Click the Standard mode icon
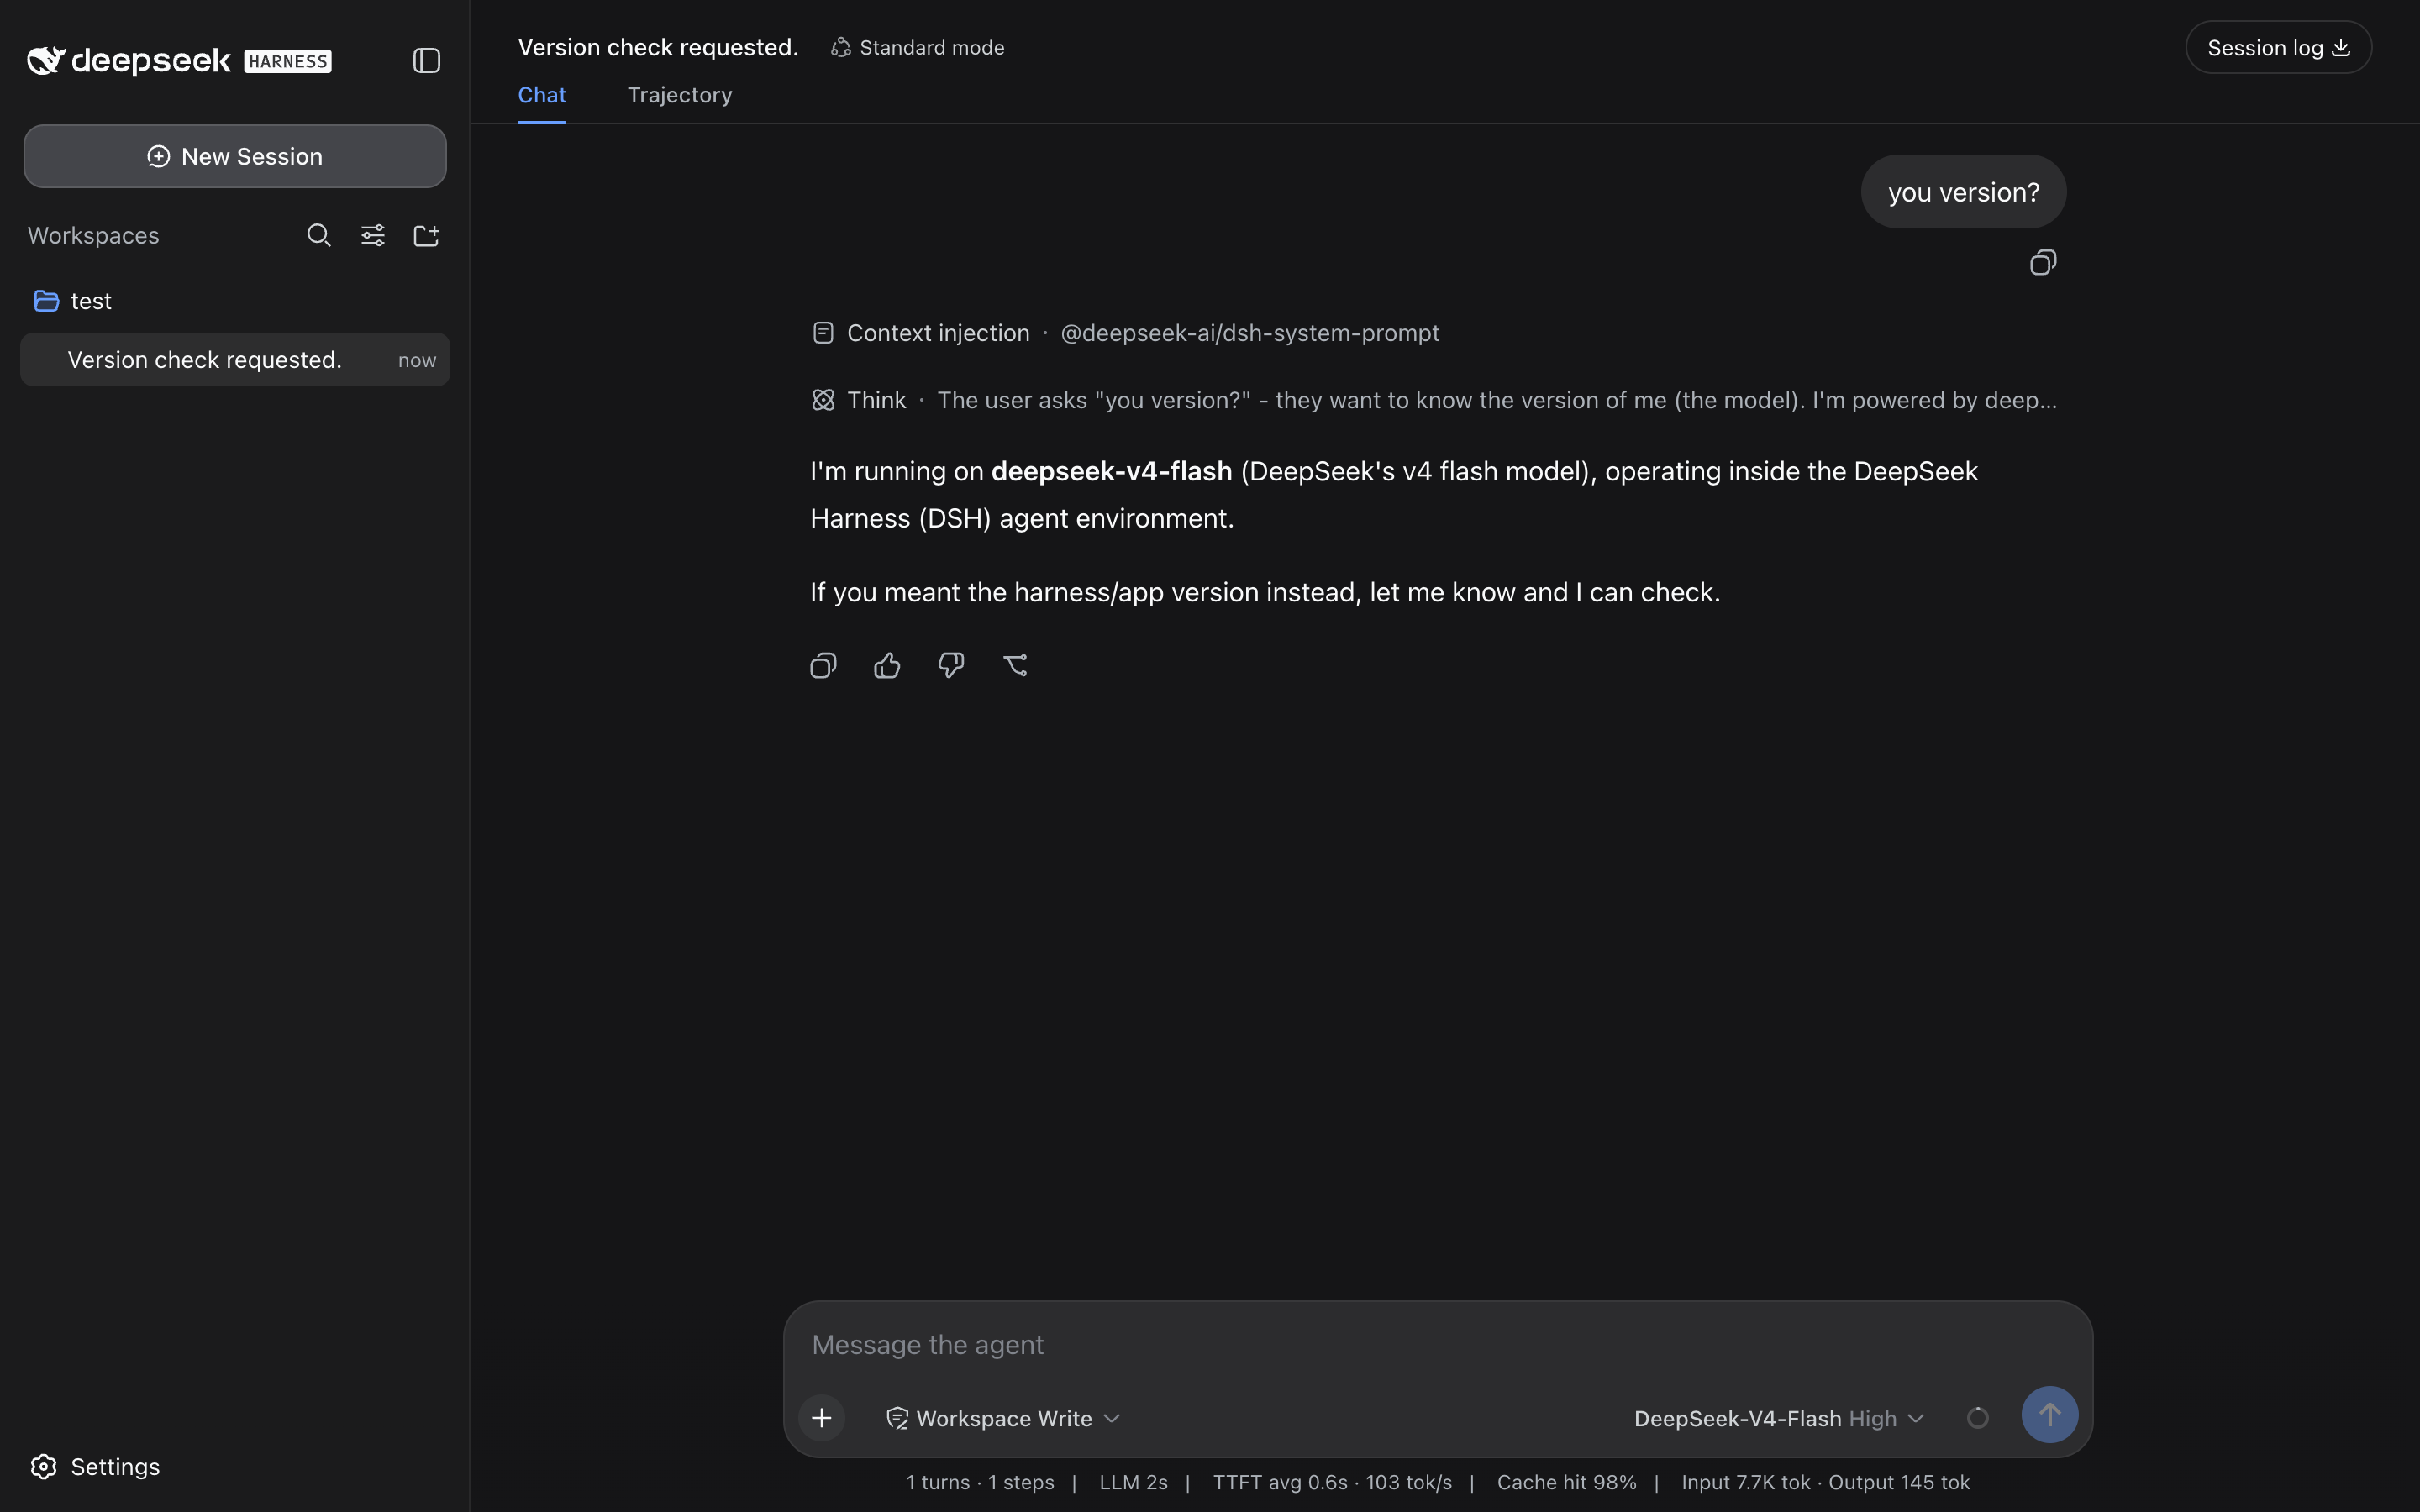 coord(841,48)
